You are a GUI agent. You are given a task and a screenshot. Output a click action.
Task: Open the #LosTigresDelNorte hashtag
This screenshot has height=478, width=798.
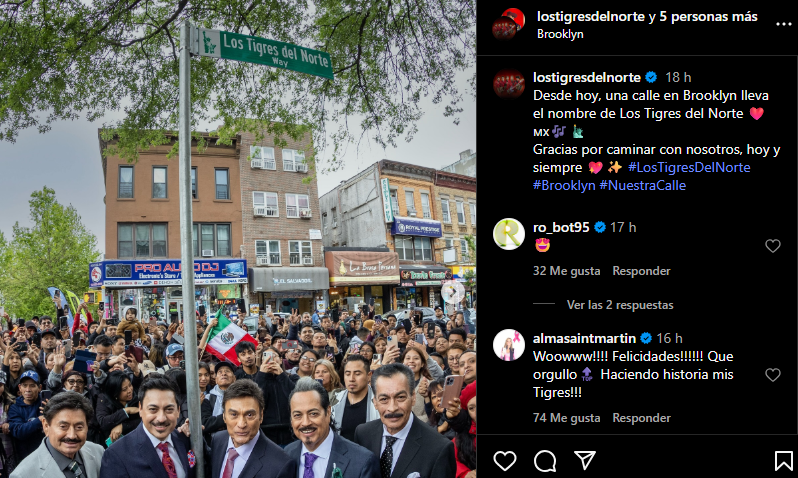(689, 167)
